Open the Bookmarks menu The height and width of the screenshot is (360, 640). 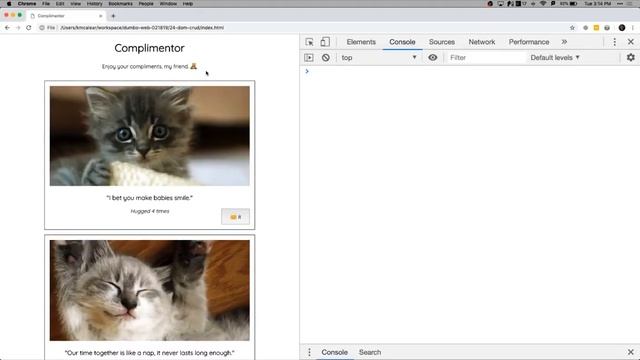(120, 4)
